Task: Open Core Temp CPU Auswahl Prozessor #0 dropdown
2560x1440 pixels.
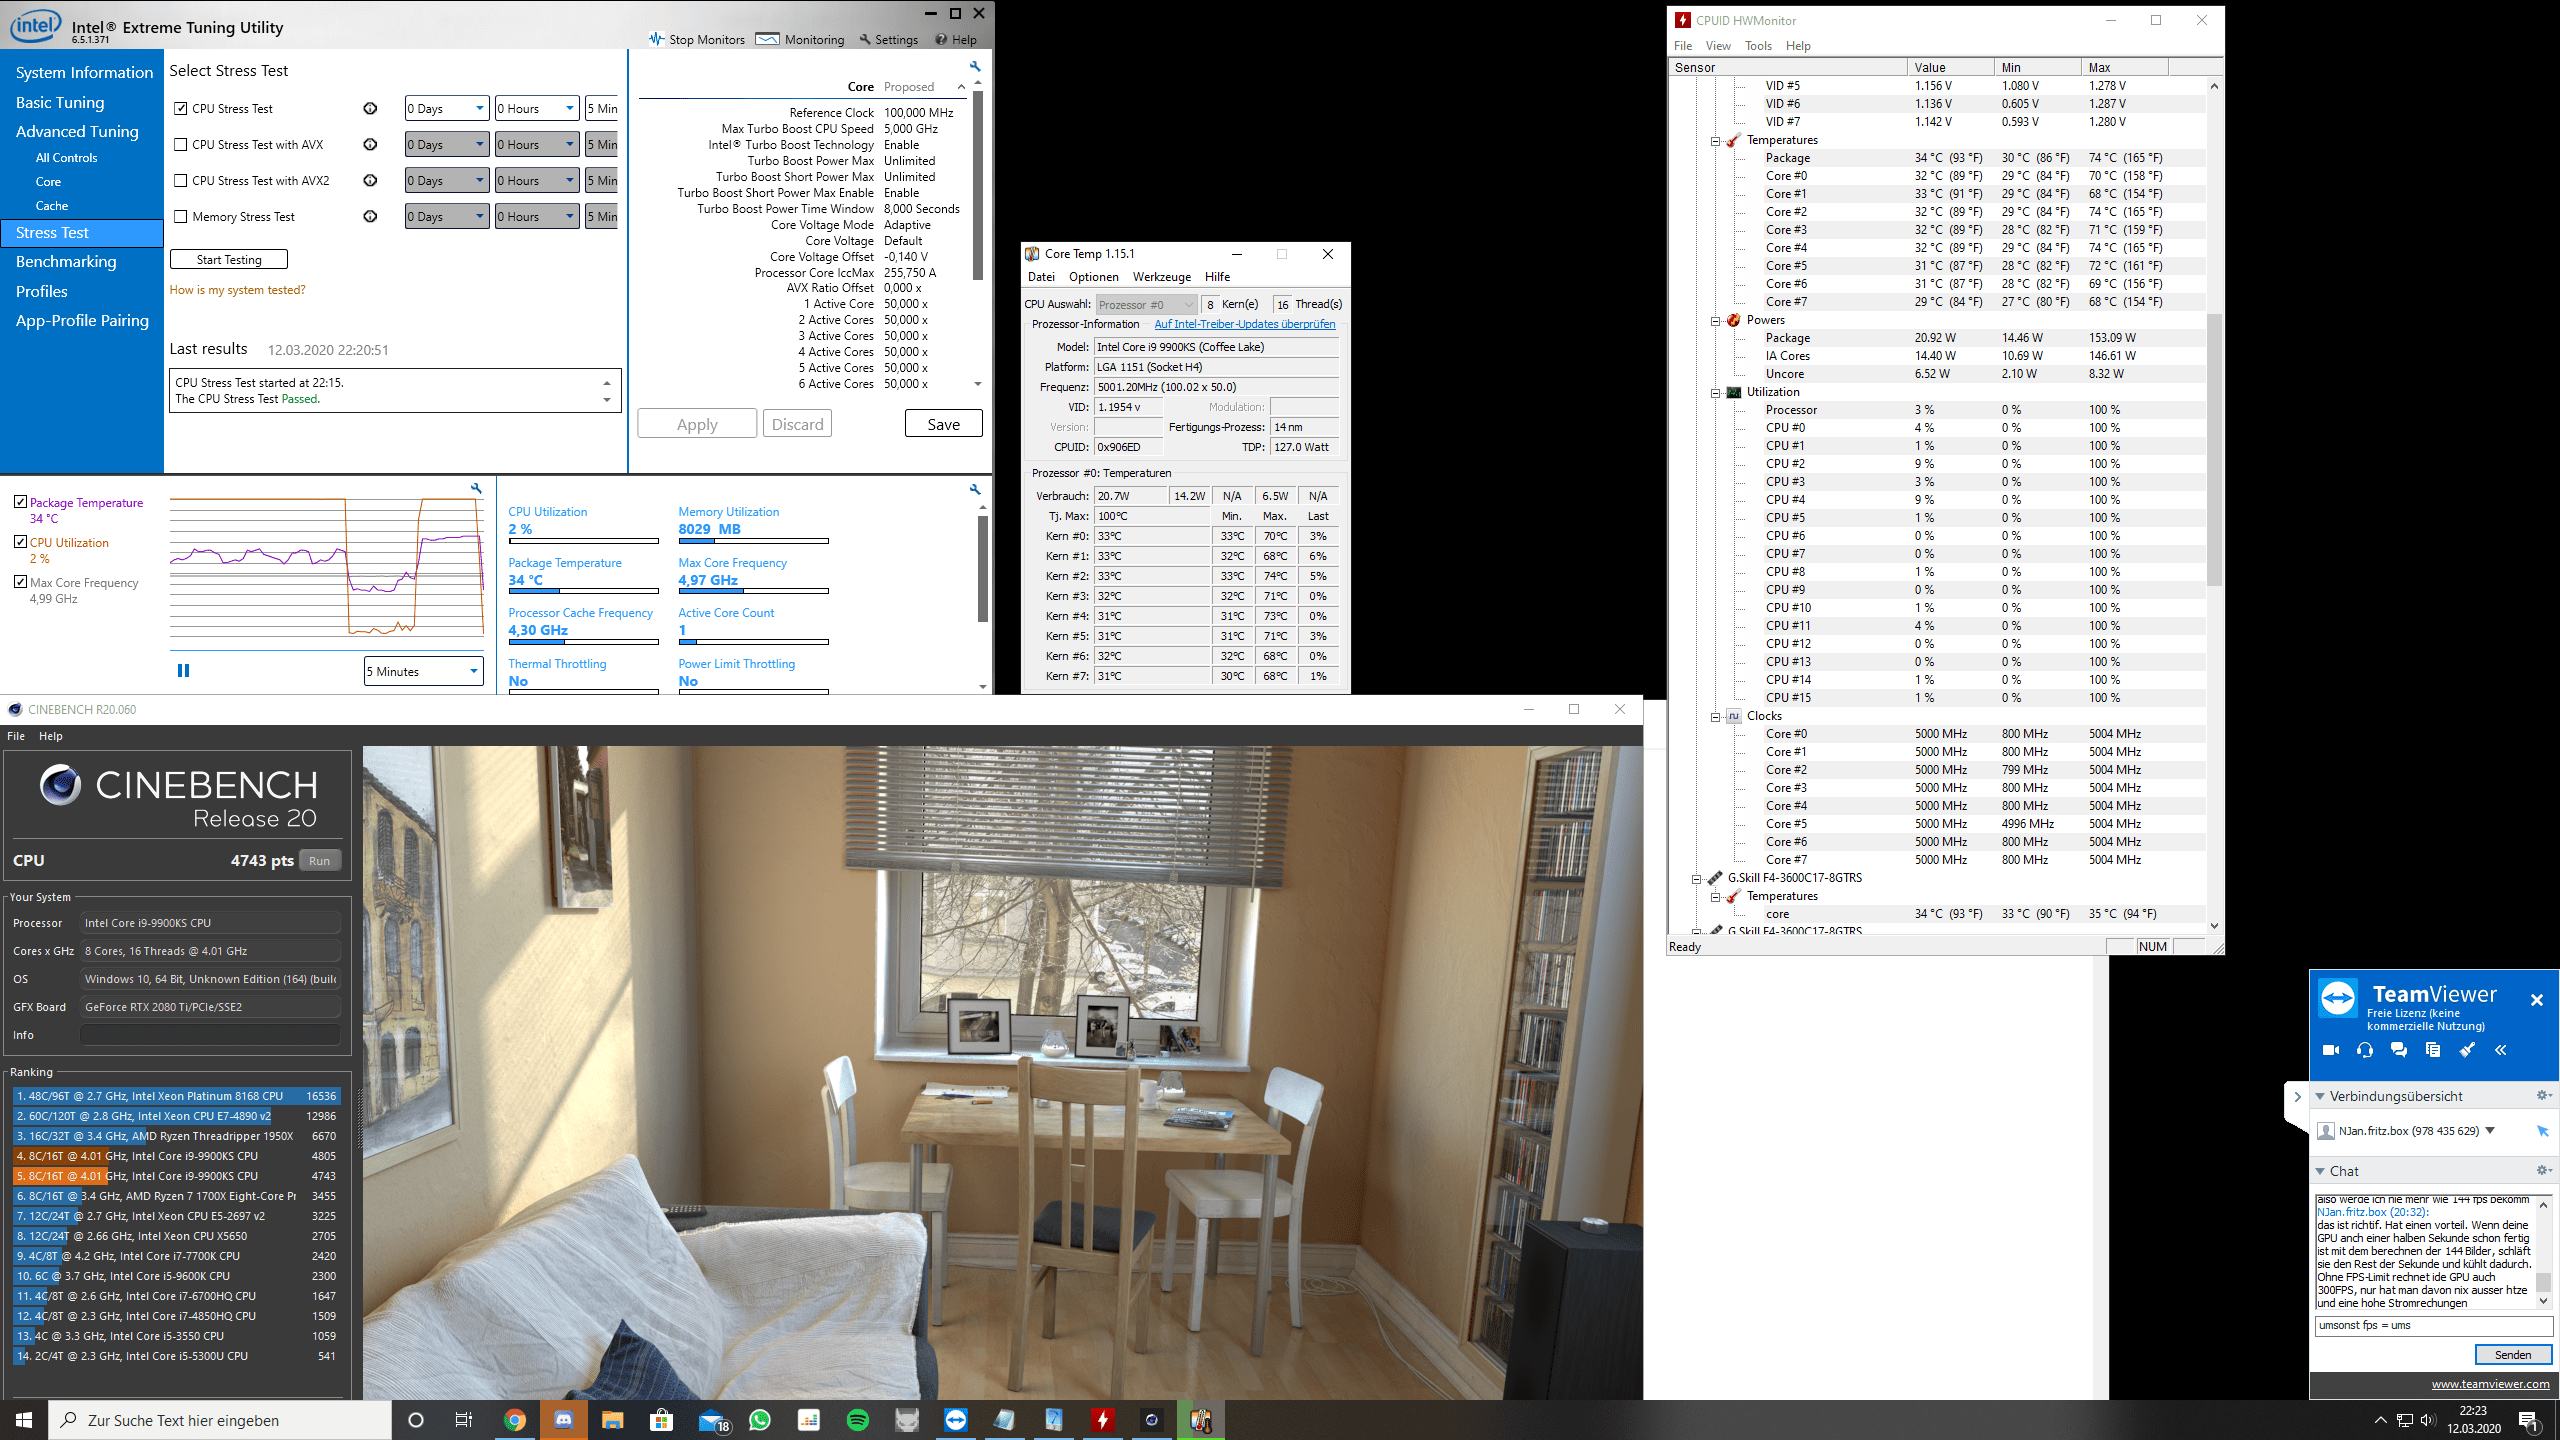Action: click(1147, 304)
